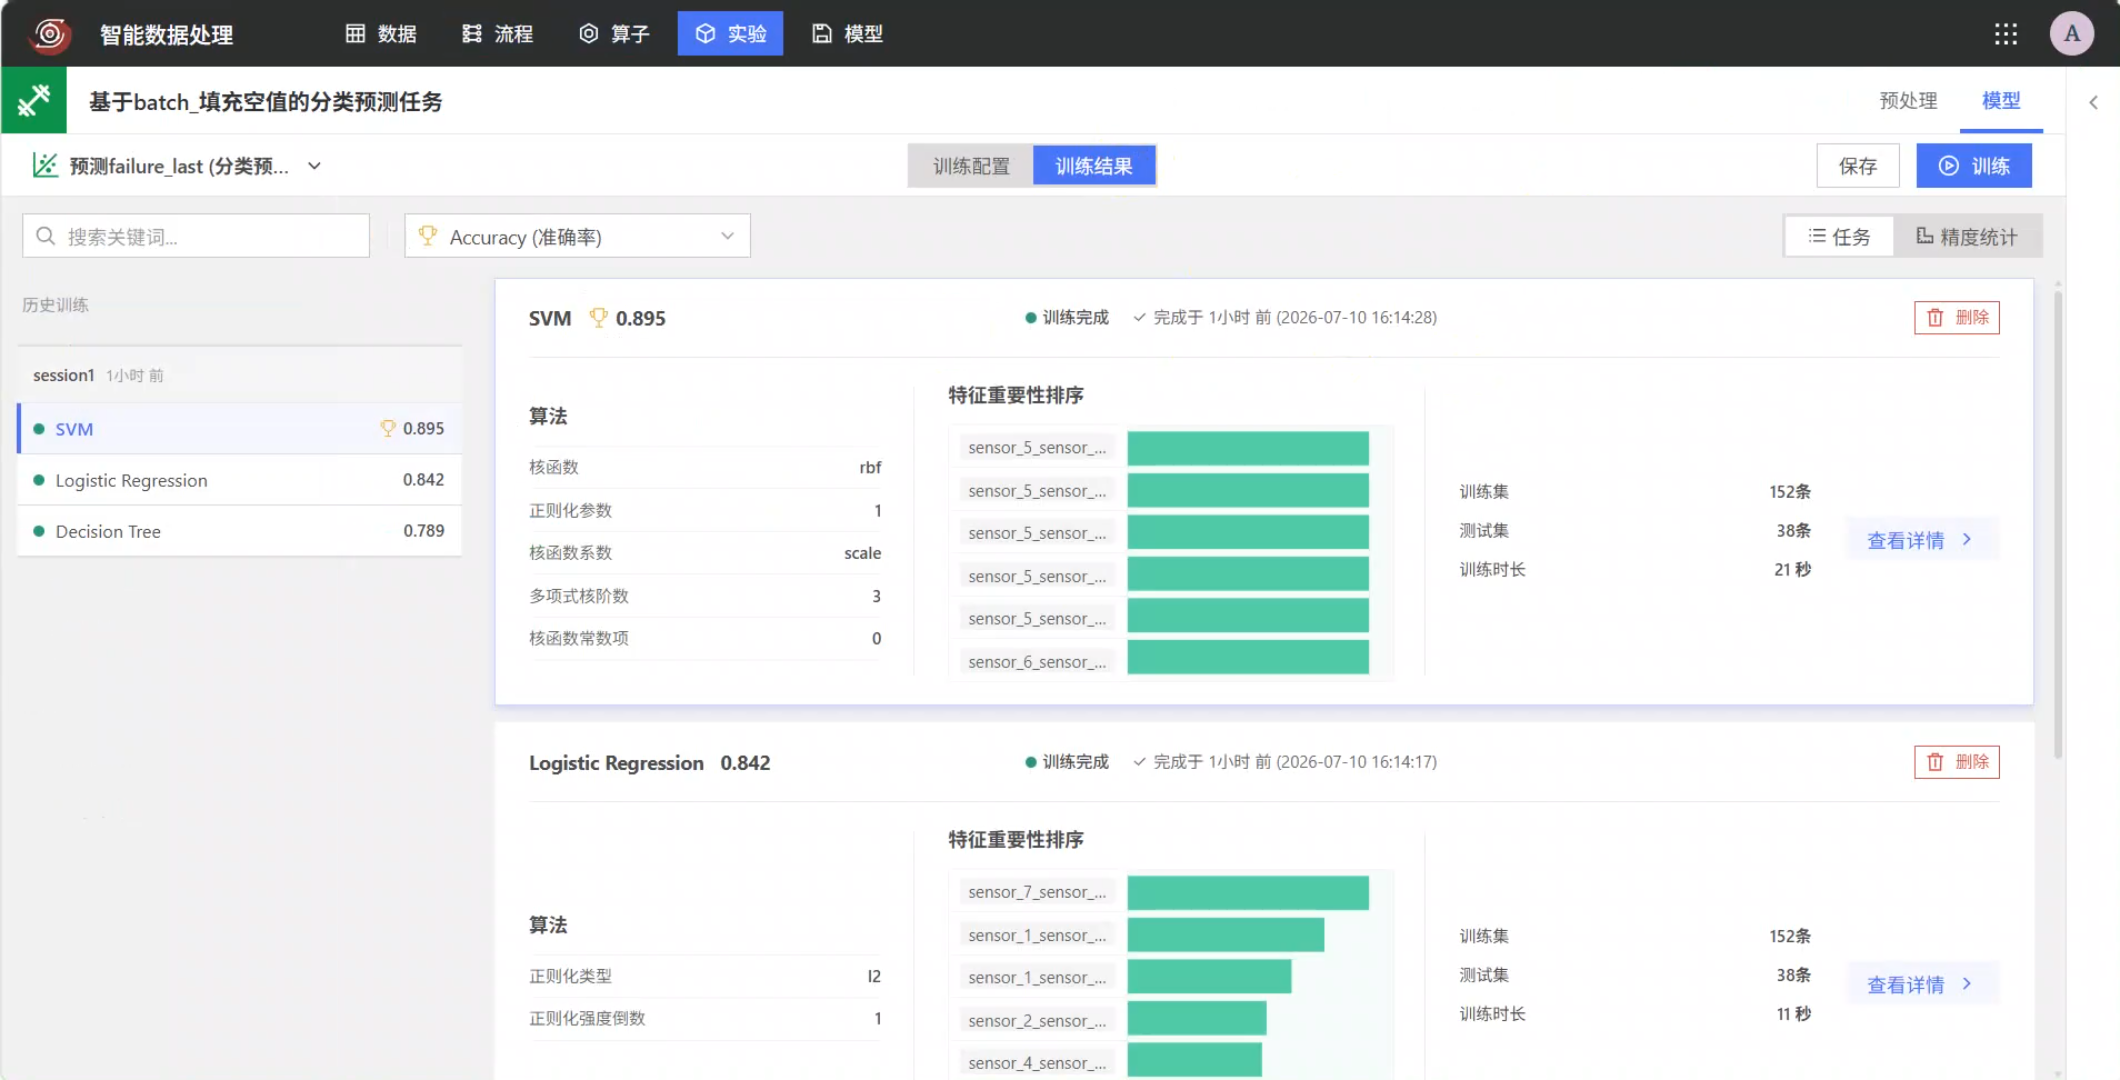Click sensor_6_sensor importance bar in SVM
2120x1080 pixels.
click(1247, 657)
